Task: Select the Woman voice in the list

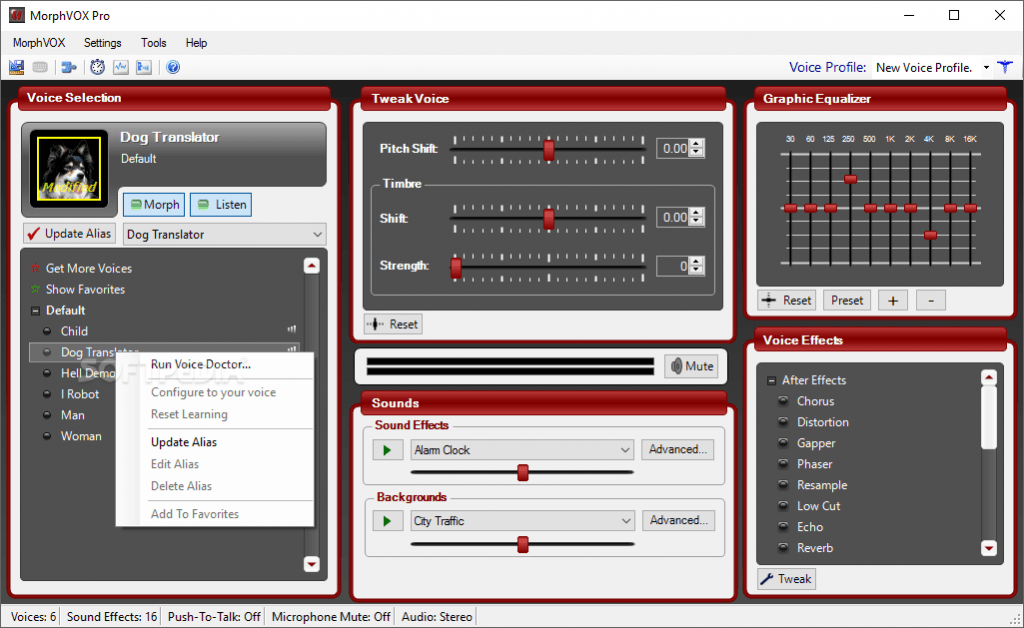Action: pos(78,436)
